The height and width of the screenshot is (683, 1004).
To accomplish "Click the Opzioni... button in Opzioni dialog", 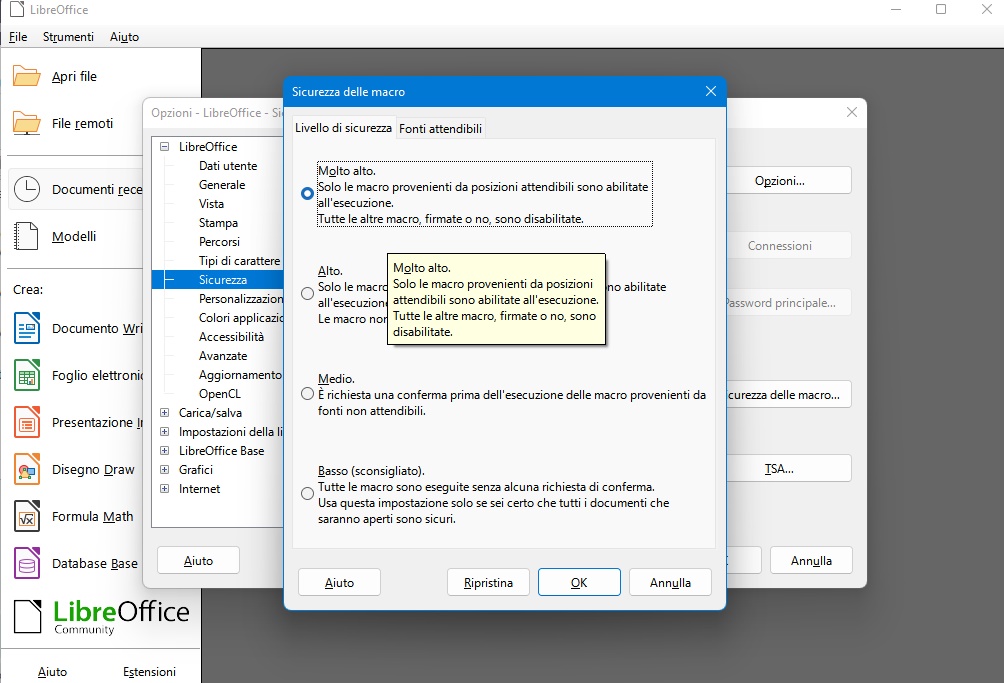I will coord(789,181).
